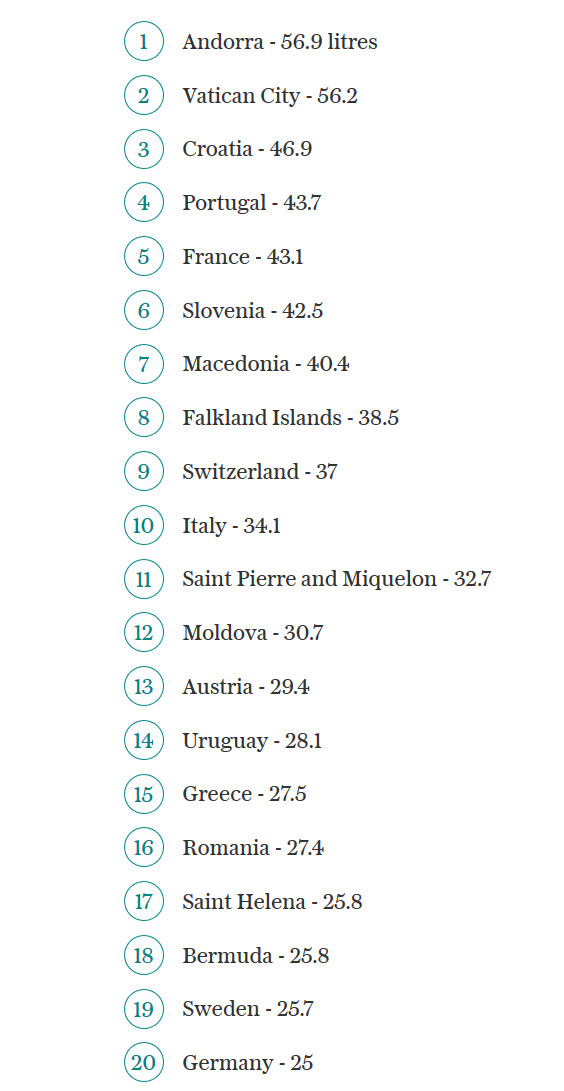Select the circled number 10 icon
The image size is (564, 1091).
pyautogui.click(x=144, y=525)
